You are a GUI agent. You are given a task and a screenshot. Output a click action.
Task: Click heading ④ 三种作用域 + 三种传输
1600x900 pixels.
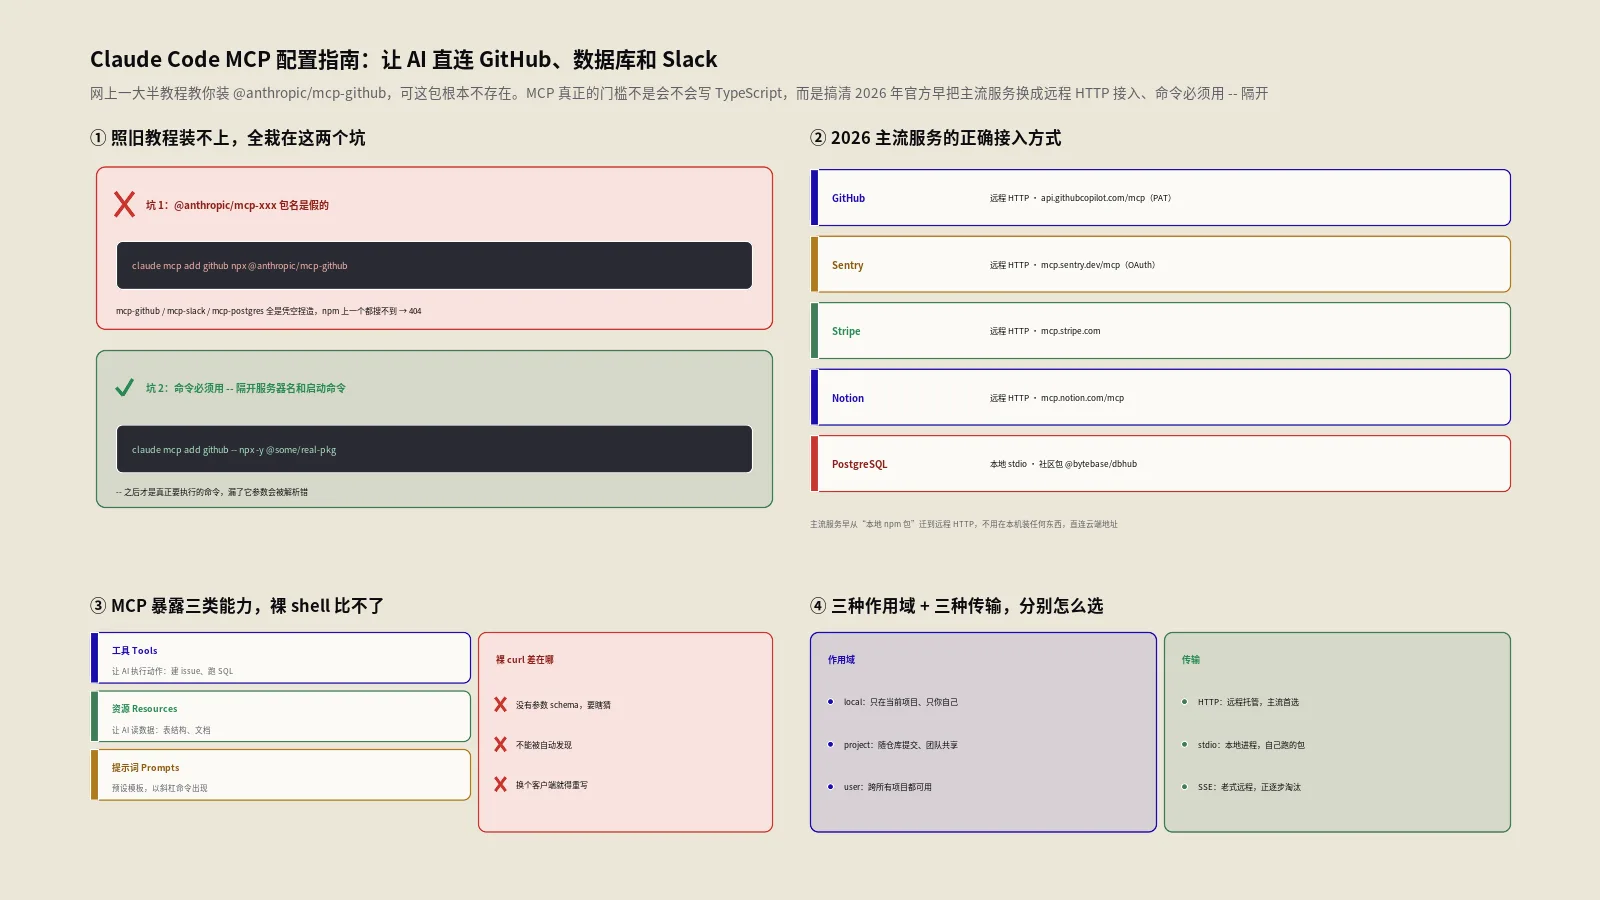[957, 606]
